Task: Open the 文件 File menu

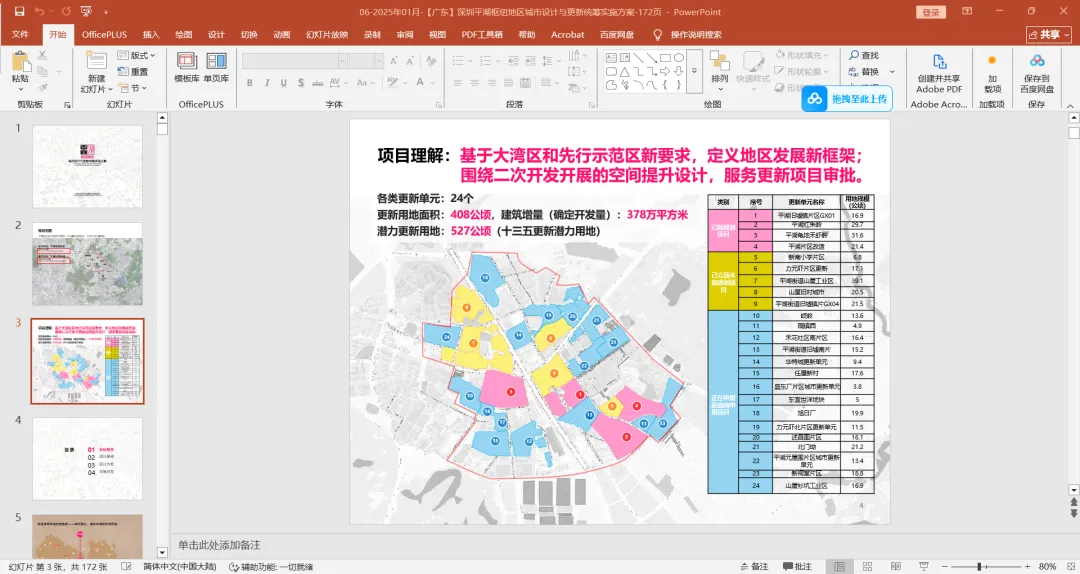Action: pos(21,34)
